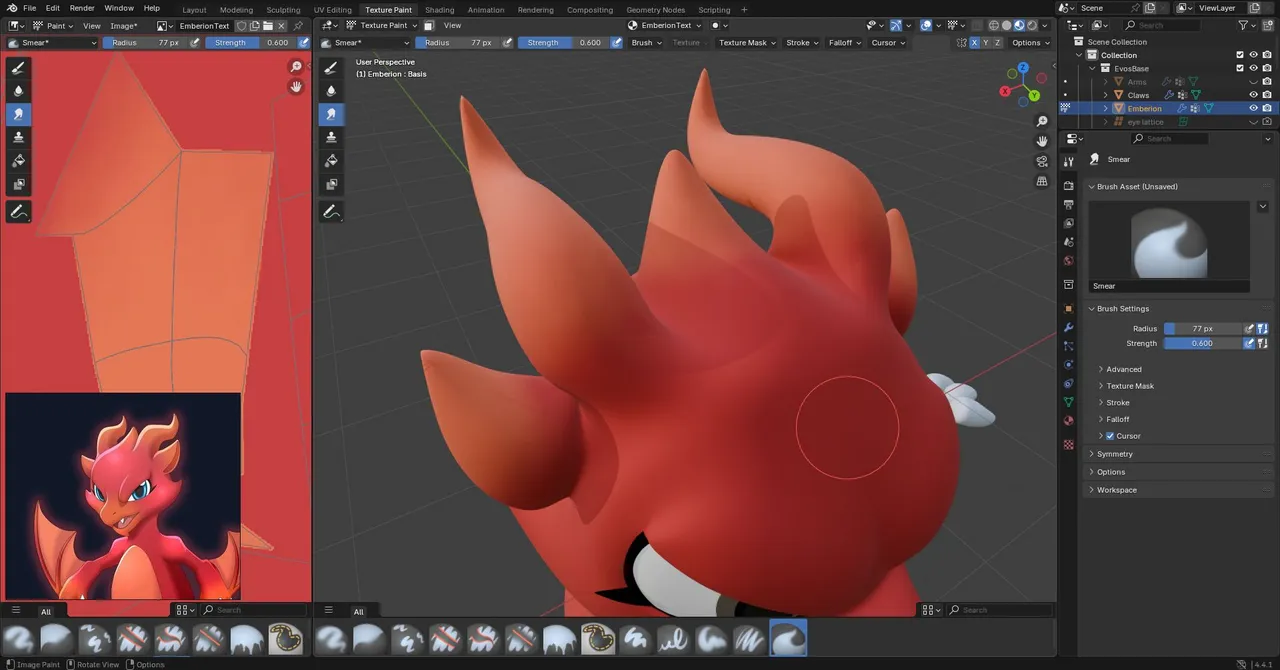Toggle Y axis symmetry button
This screenshot has height=670, width=1280.
coord(986,42)
